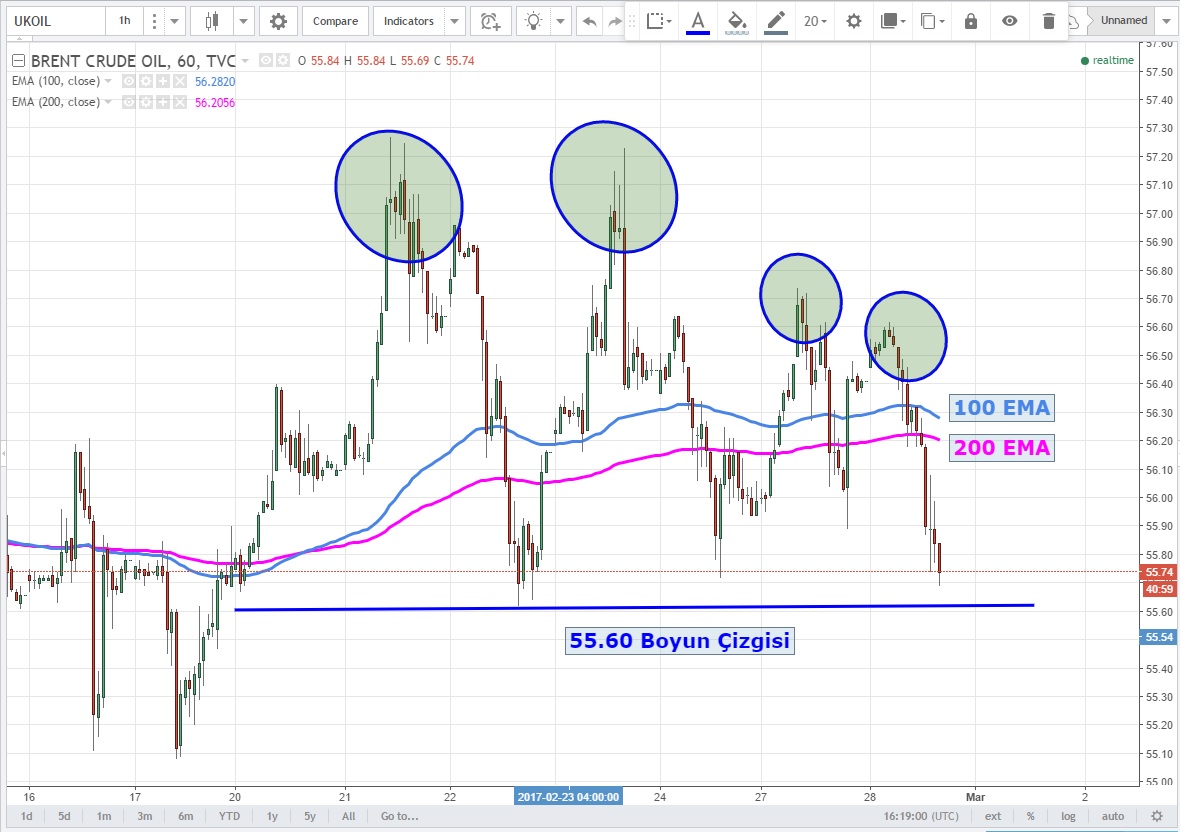Open the alert clock icon
Screen dimensions: 1180x832
coord(490,21)
